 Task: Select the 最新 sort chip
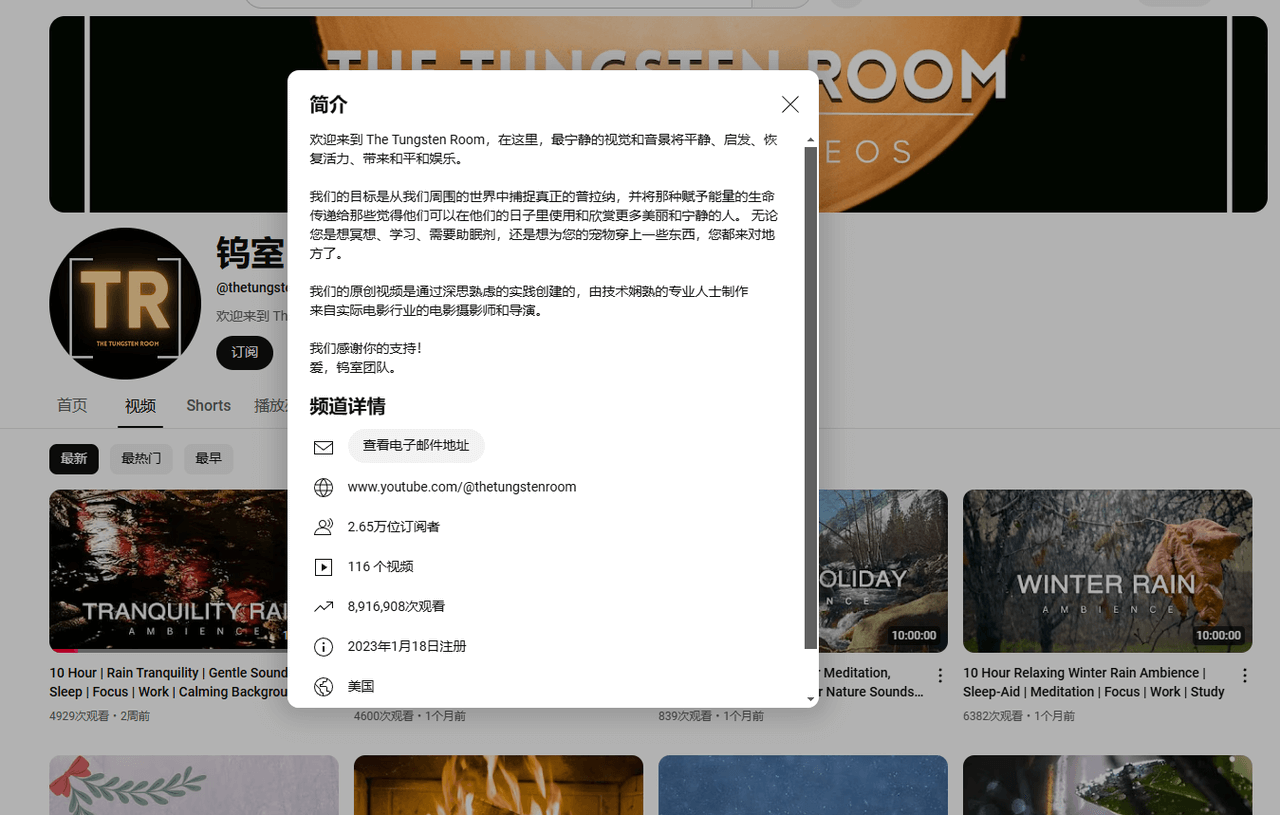(74, 459)
